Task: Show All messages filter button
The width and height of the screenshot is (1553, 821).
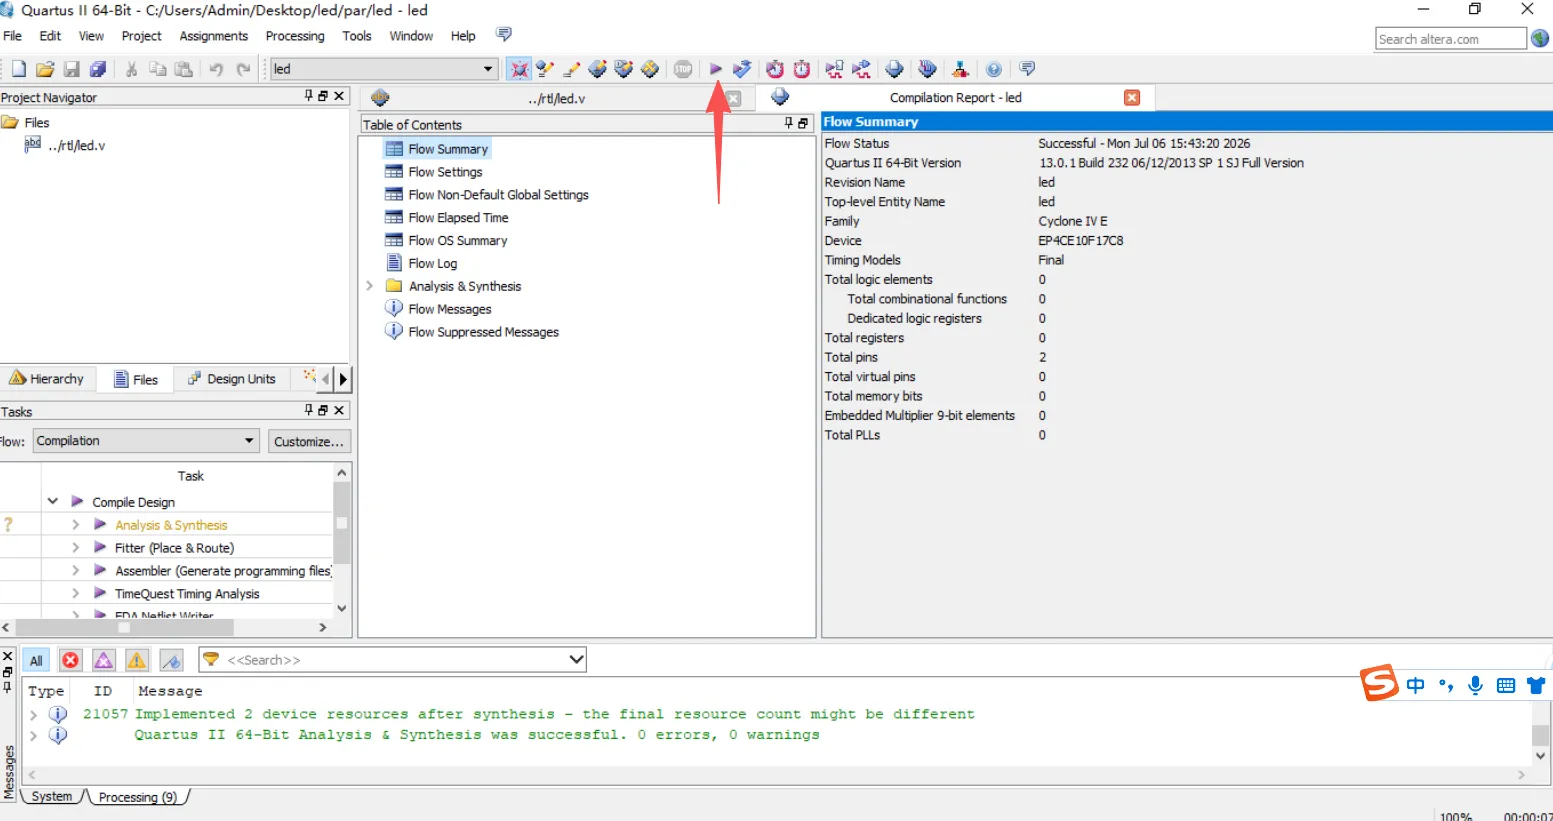Action: point(36,660)
